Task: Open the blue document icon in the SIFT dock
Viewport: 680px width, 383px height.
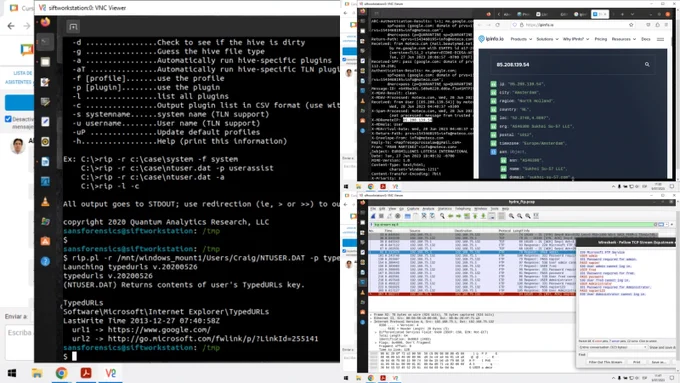Action: click(x=45, y=162)
